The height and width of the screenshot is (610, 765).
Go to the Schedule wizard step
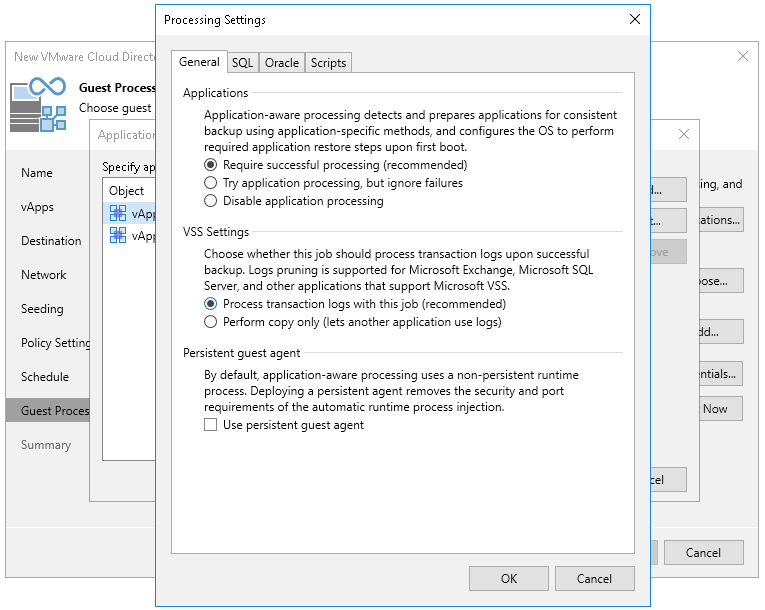(45, 377)
